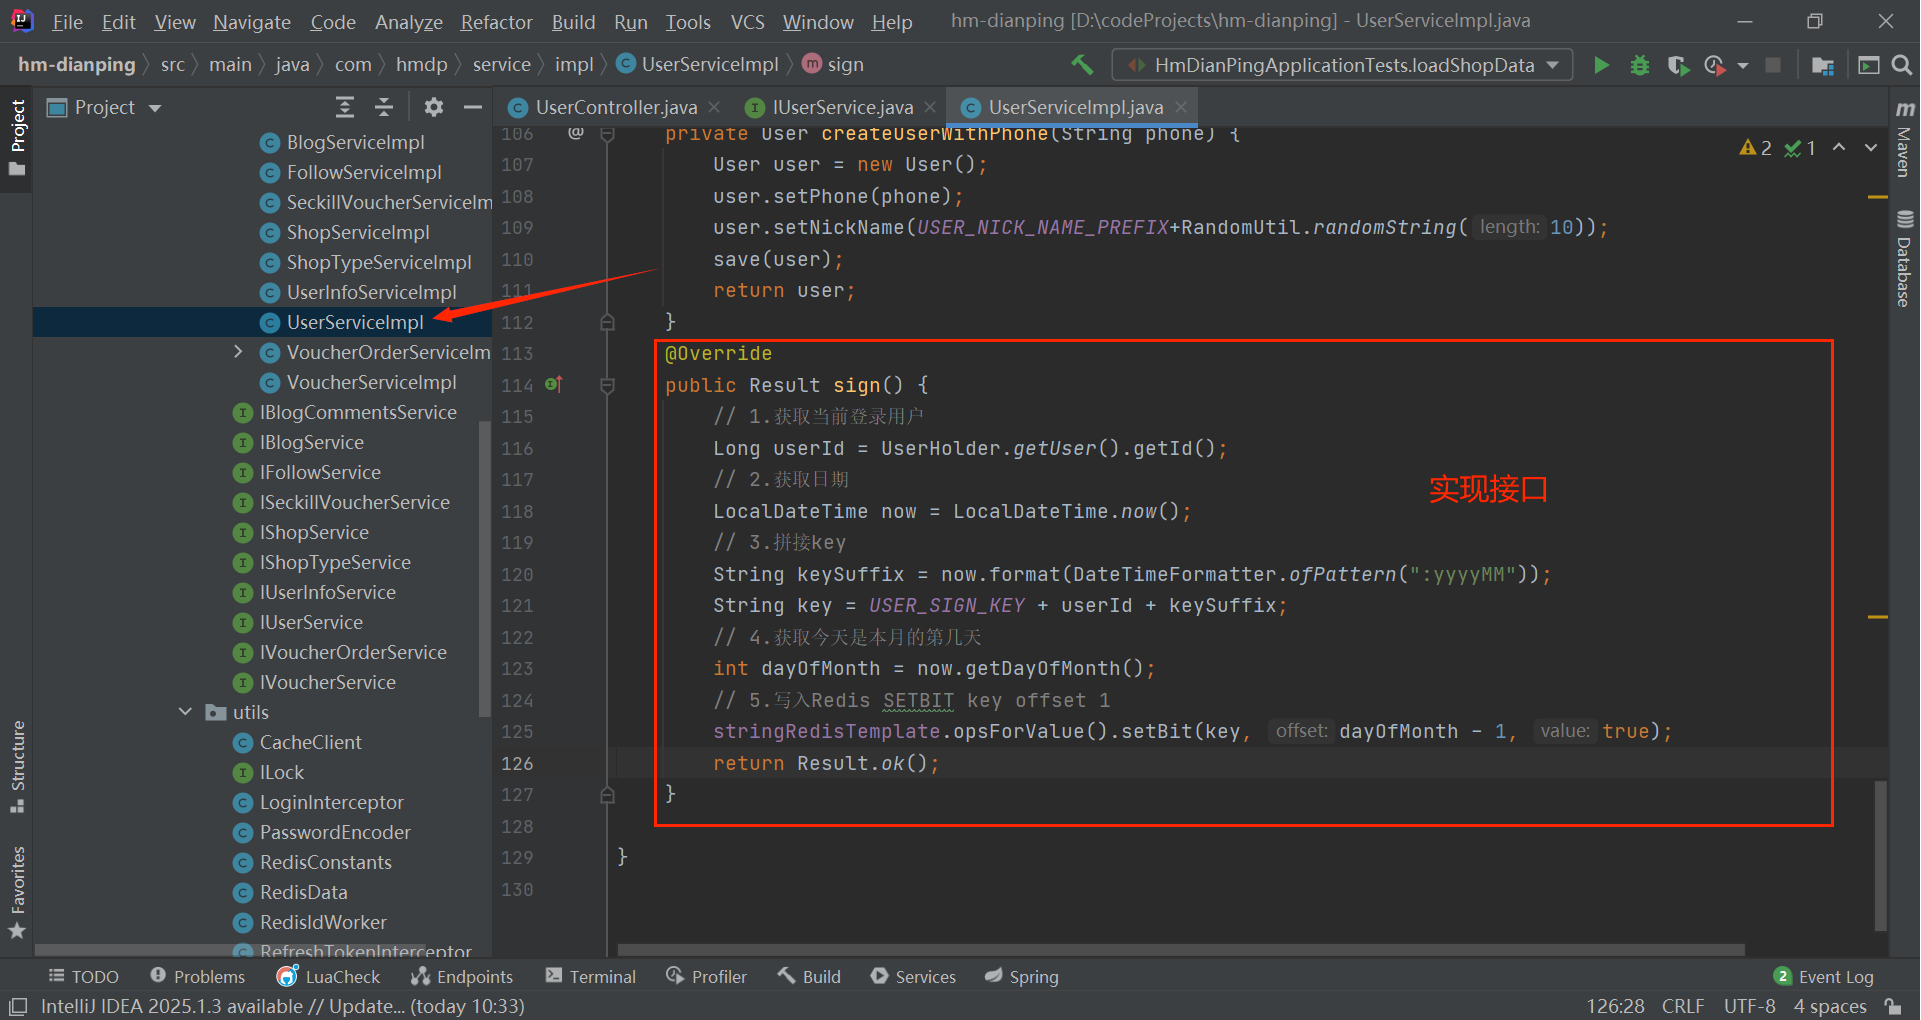
Task: Open the File menu
Action: point(67,22)
